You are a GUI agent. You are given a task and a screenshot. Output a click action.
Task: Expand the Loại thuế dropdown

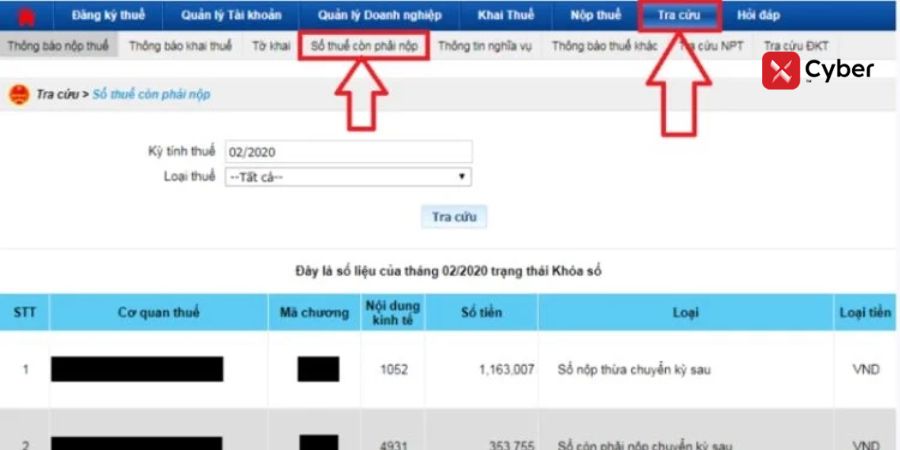[x=348, y=177]
